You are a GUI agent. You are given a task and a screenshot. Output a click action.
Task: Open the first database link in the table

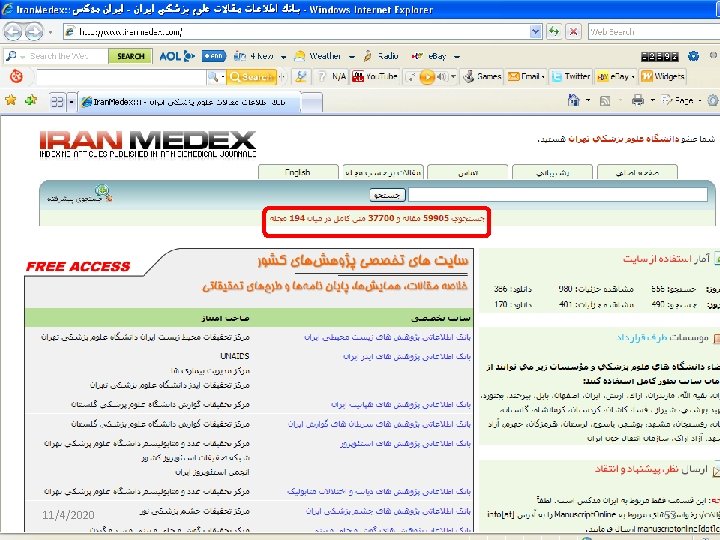pyautogui.click(x=387, y=337)
